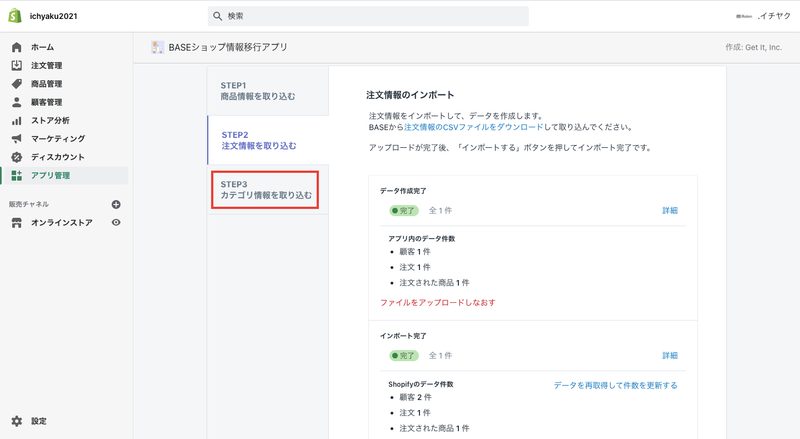The height and width of the screenshot is (439, 800).
Task: Open the ホーム home icon
Action: 16,47
